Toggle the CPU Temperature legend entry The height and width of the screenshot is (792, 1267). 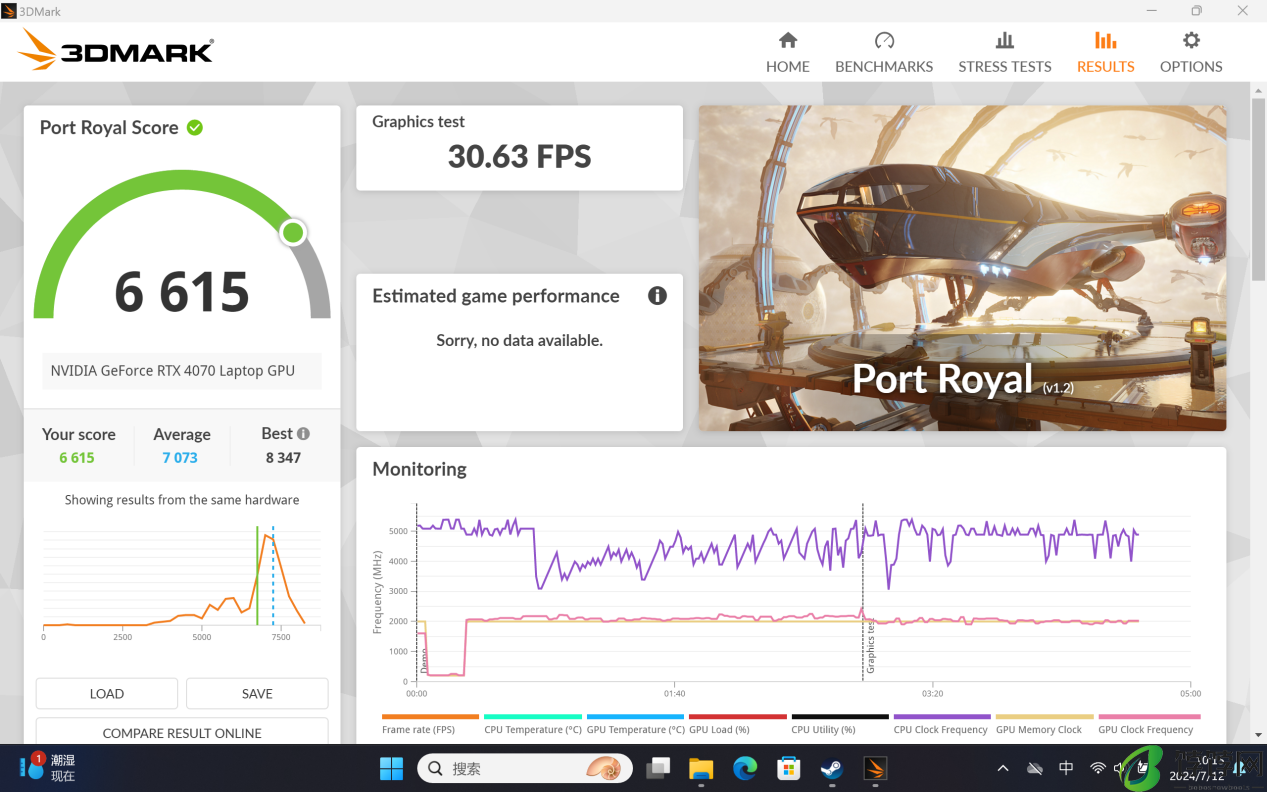pyautogui.click(x=533, y=724)
